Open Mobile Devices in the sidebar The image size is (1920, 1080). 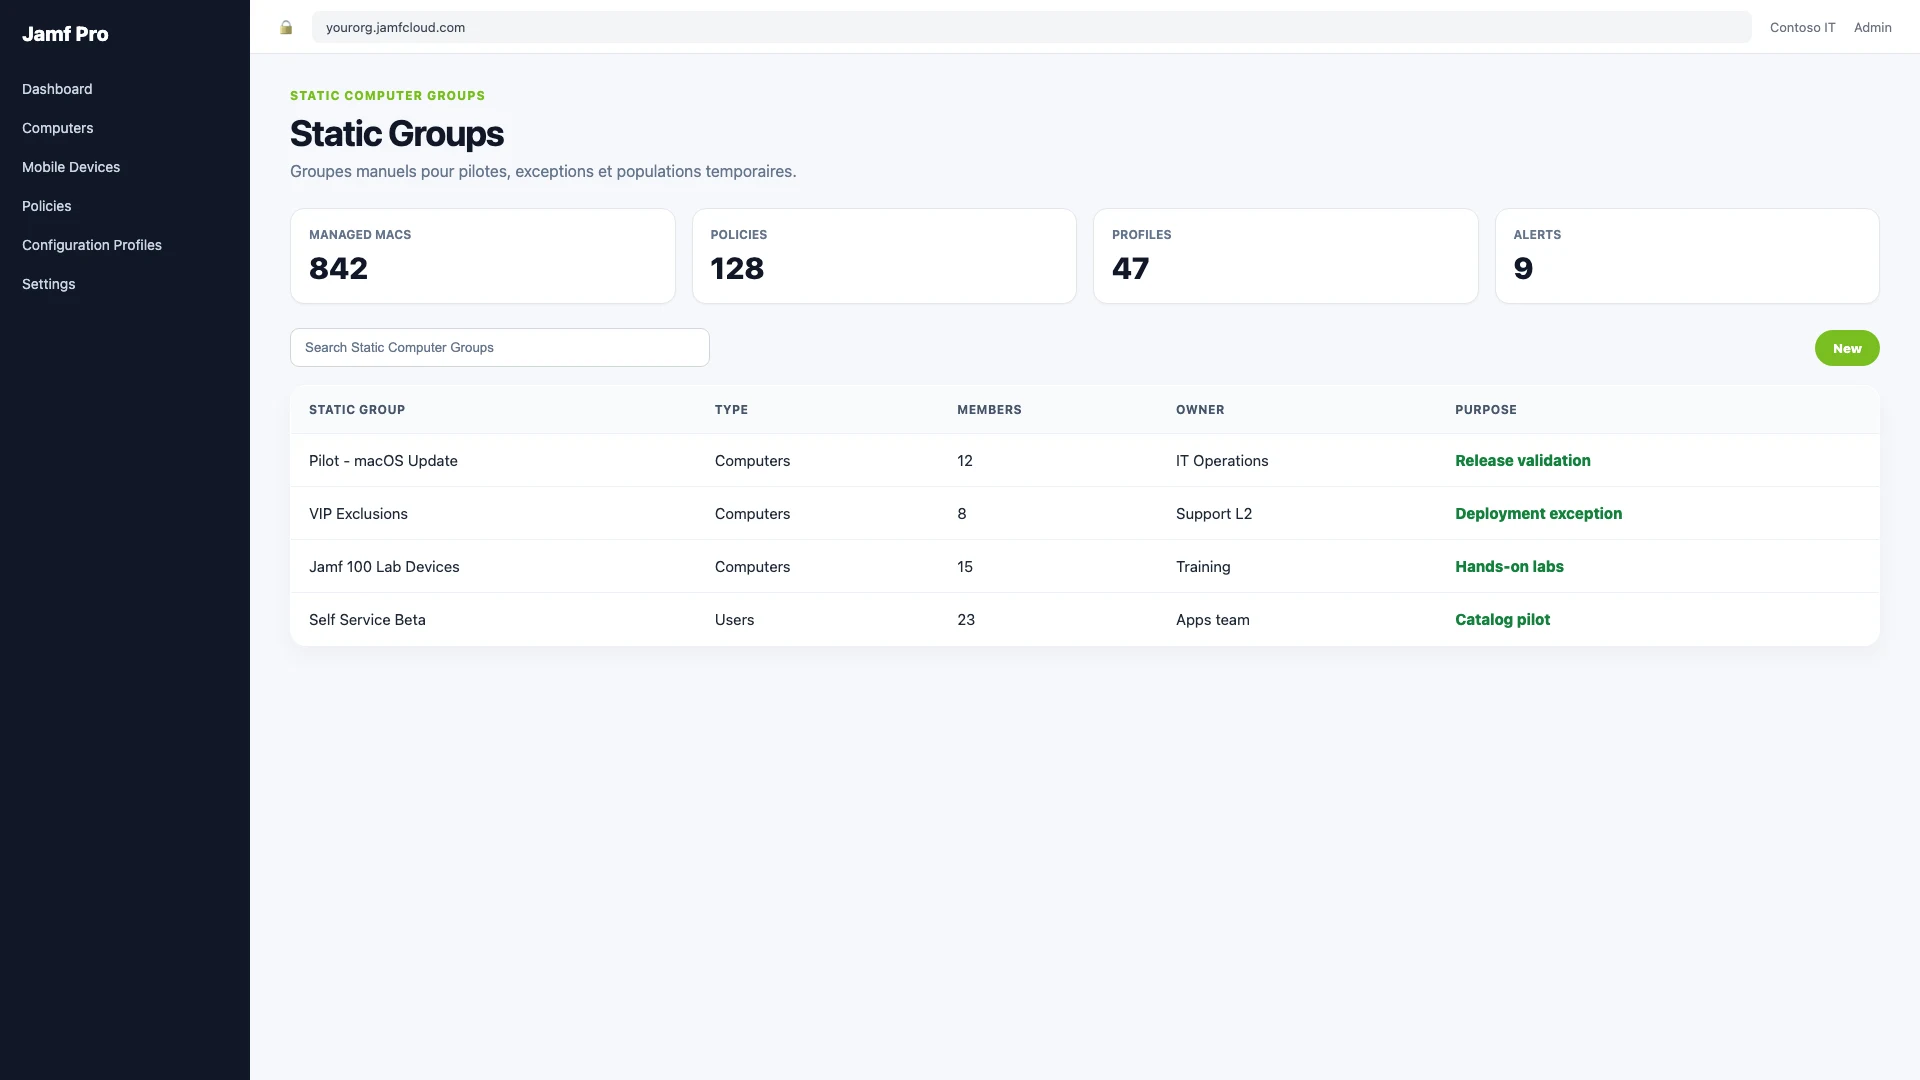click(71, 167)
